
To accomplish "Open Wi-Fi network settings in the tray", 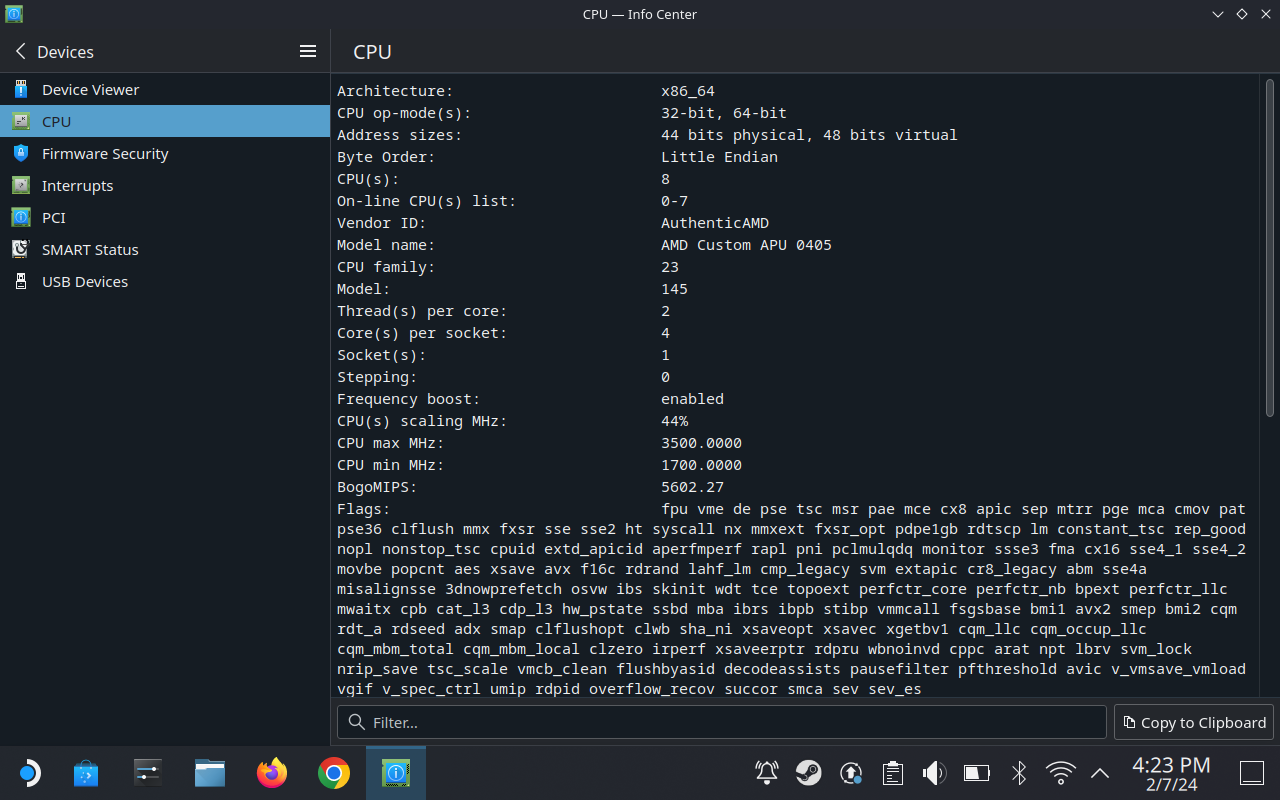I will pyautogui.click(x=1060, y=773).
